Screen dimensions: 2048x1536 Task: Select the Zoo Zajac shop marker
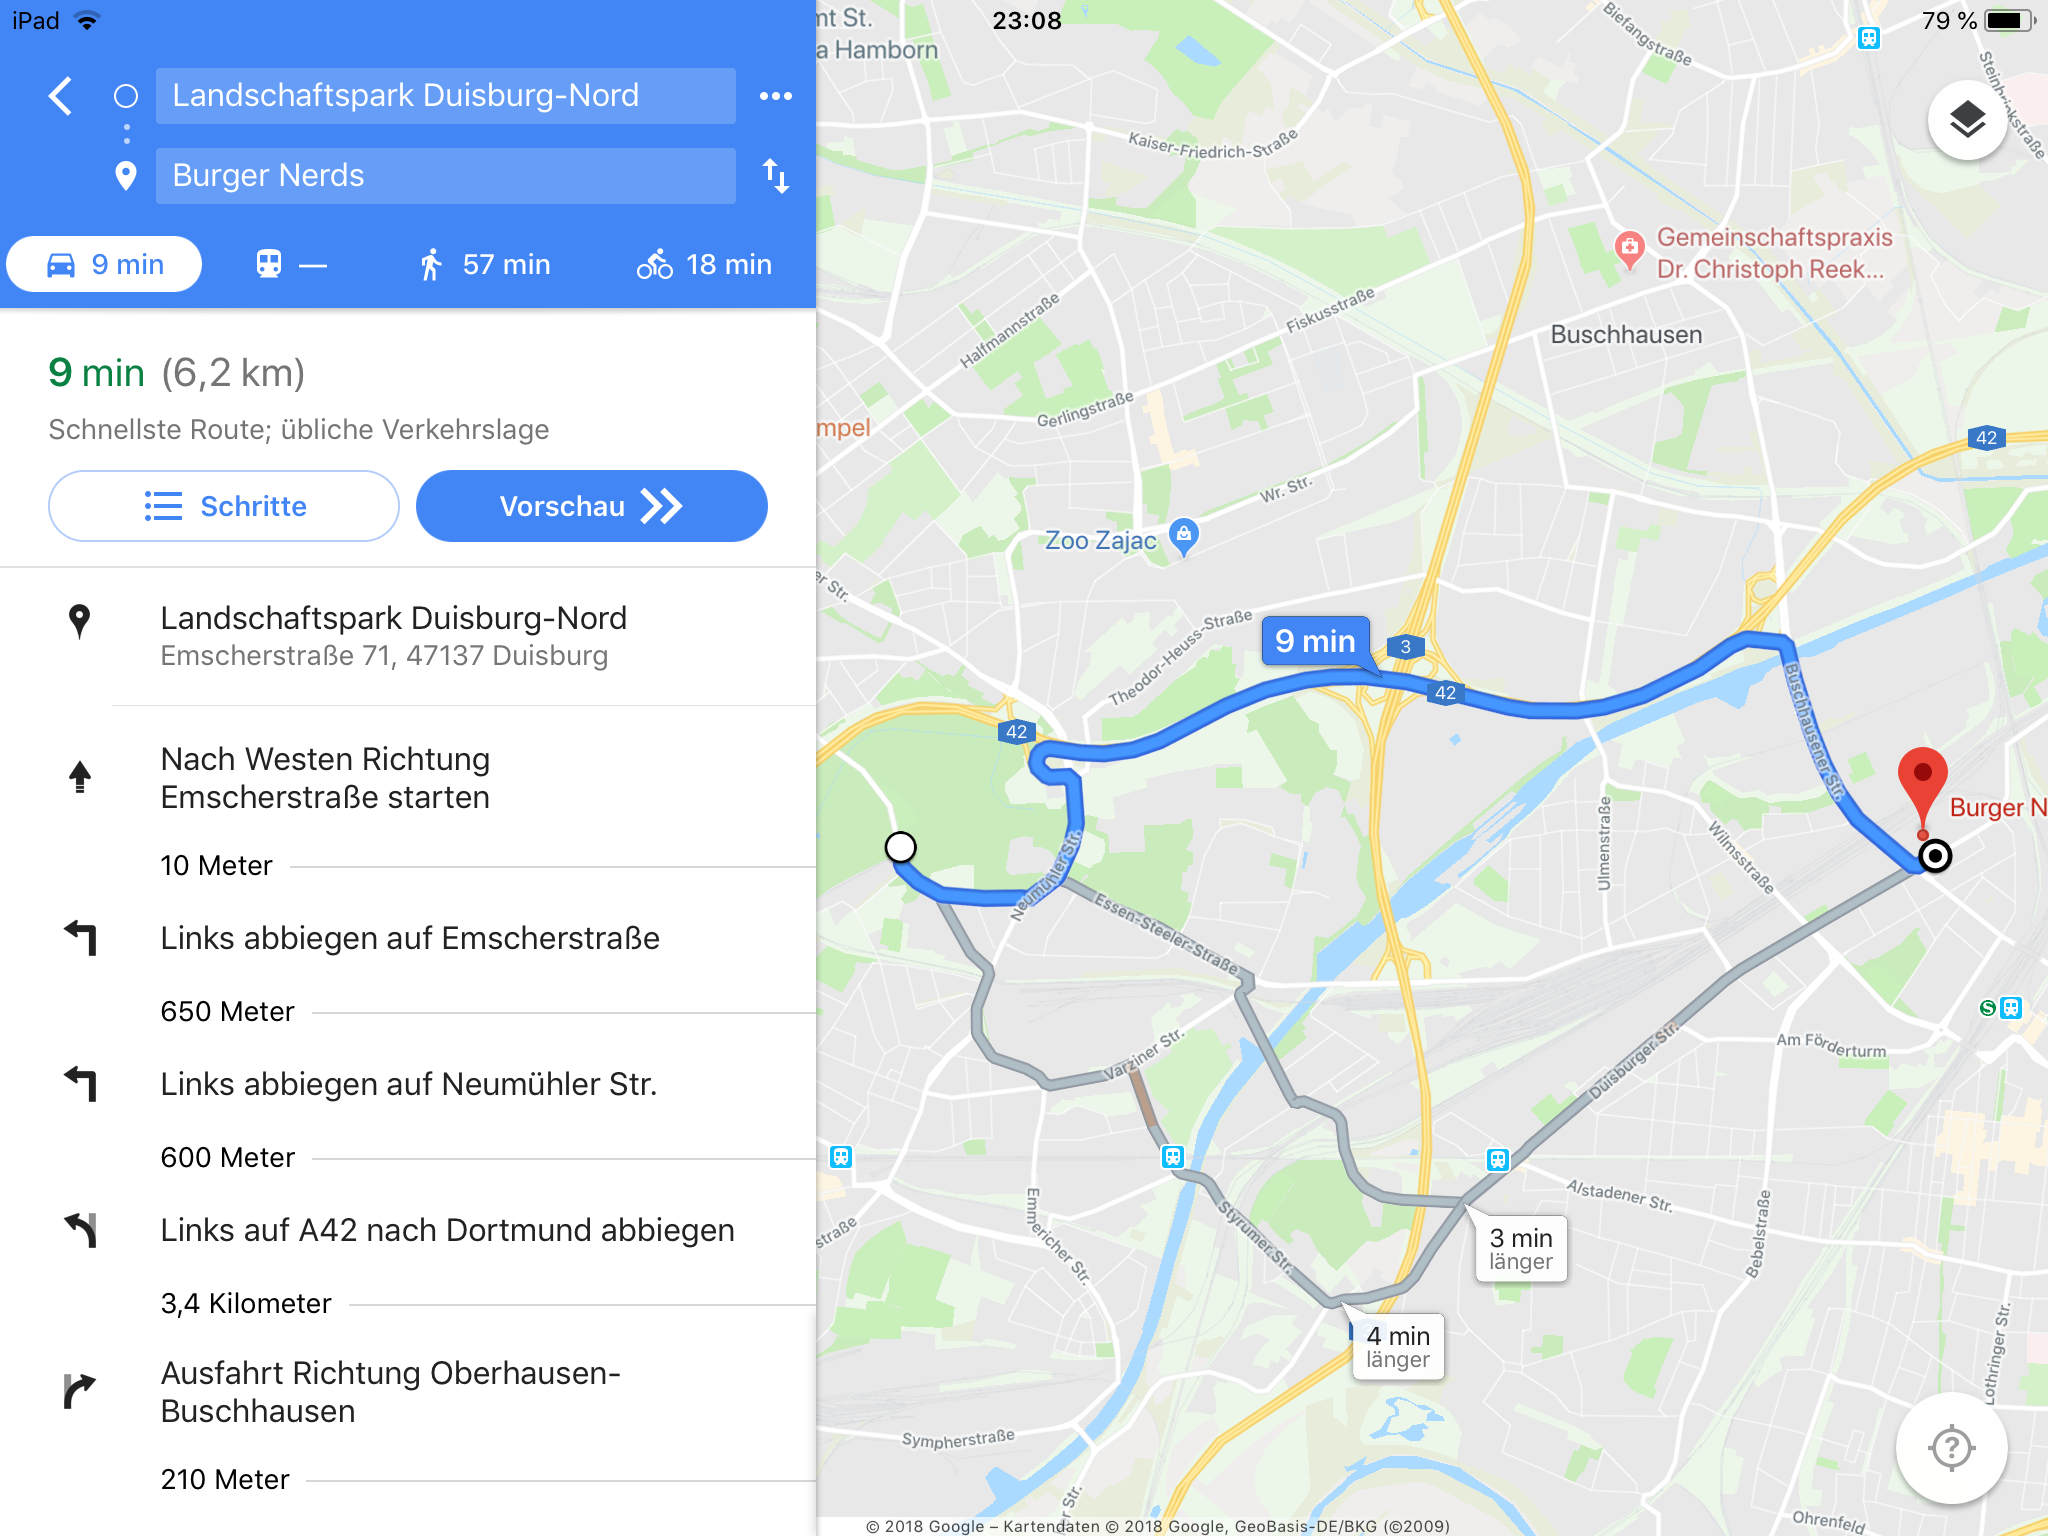pyautogui.click(x=1184, y=536)
